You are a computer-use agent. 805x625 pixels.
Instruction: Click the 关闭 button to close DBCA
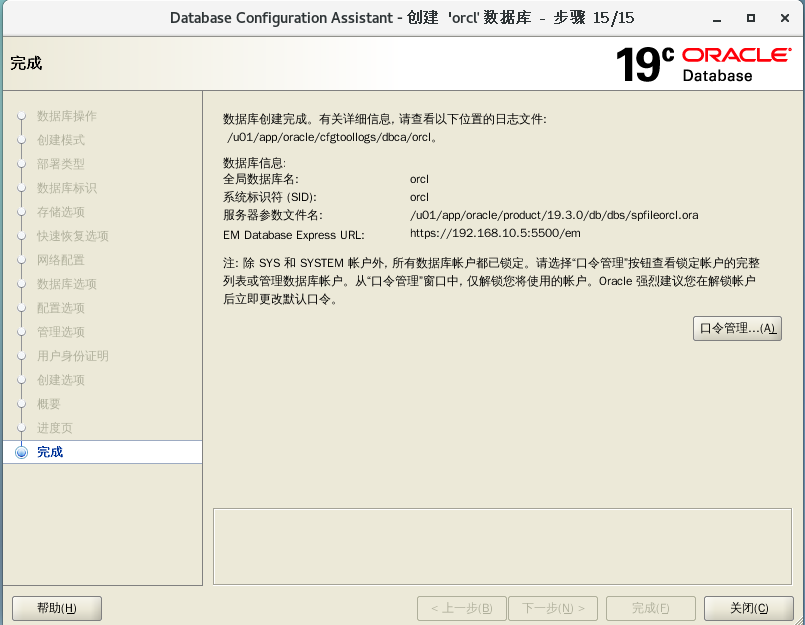coord(748,607)
